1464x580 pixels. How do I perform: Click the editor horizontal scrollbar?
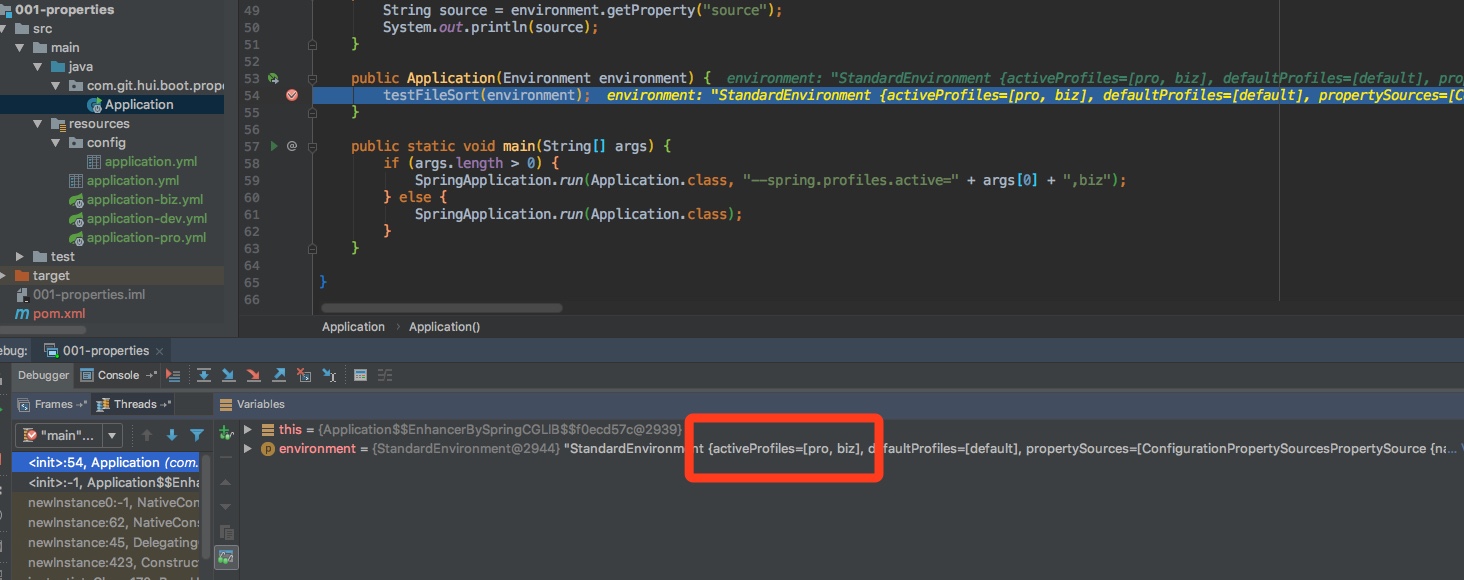click(441, 308)
